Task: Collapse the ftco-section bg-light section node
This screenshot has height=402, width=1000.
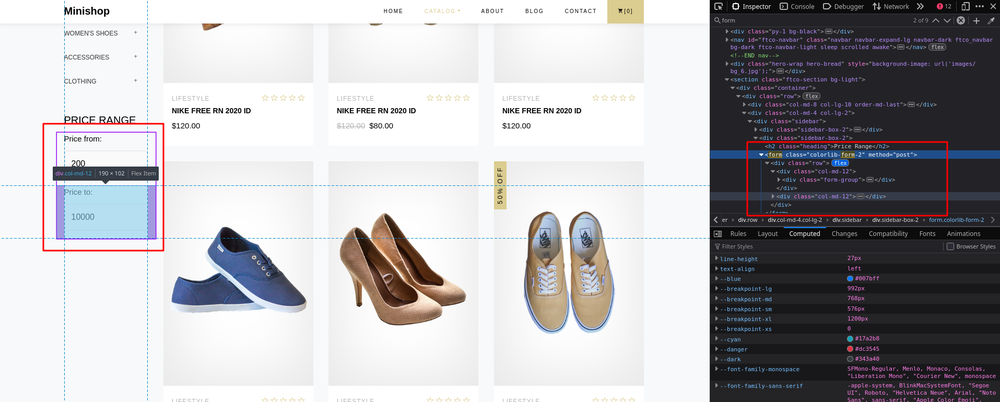Action: (x=728, y=80)
